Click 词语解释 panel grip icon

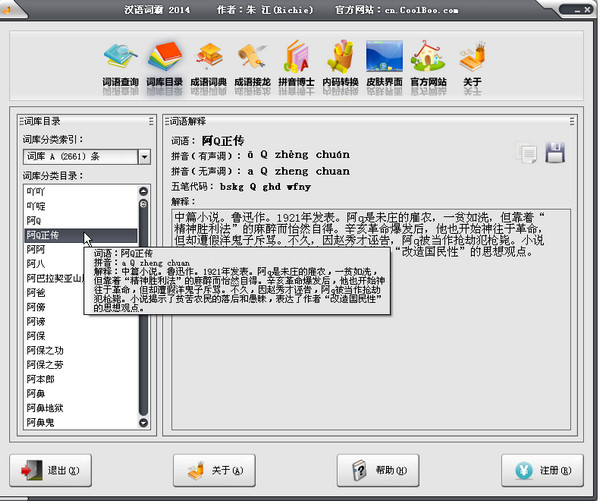(x=571, y=121)
